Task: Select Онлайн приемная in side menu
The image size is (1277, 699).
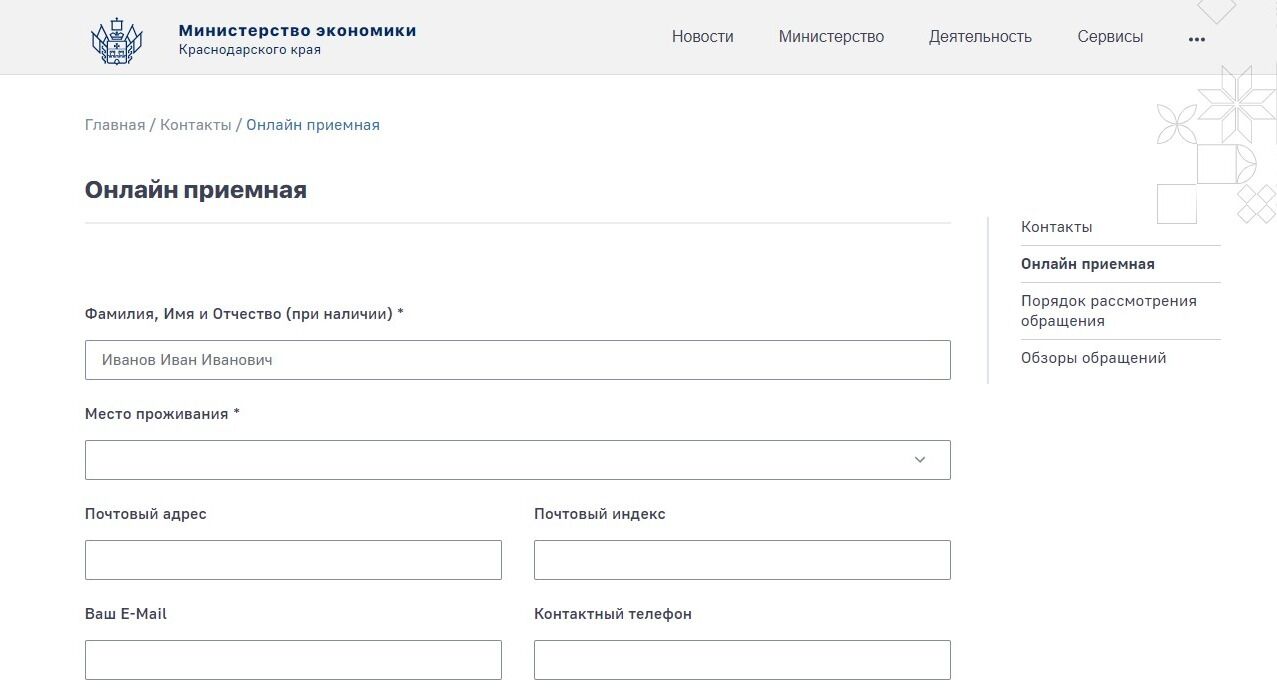Action: (1087, 264)
